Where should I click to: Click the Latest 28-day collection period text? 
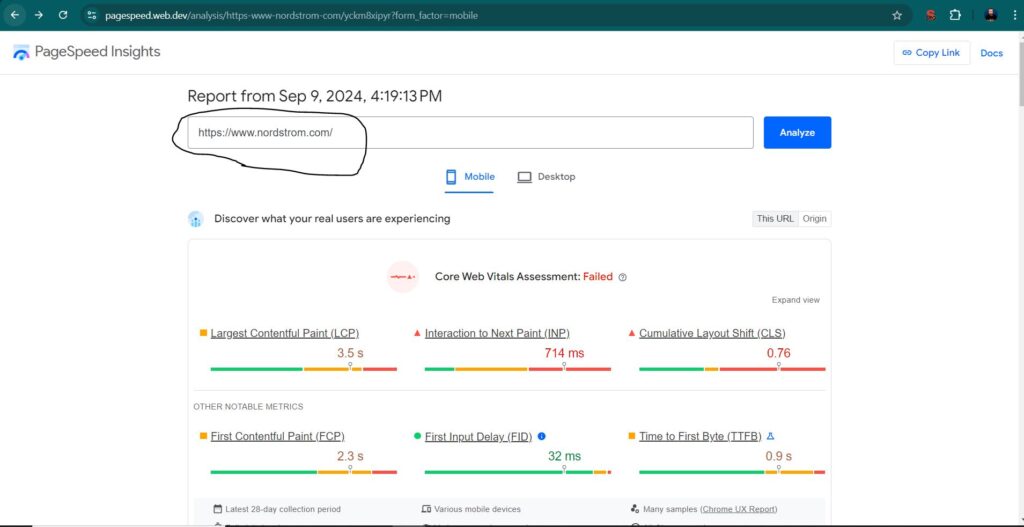click(x=283, y=509)
